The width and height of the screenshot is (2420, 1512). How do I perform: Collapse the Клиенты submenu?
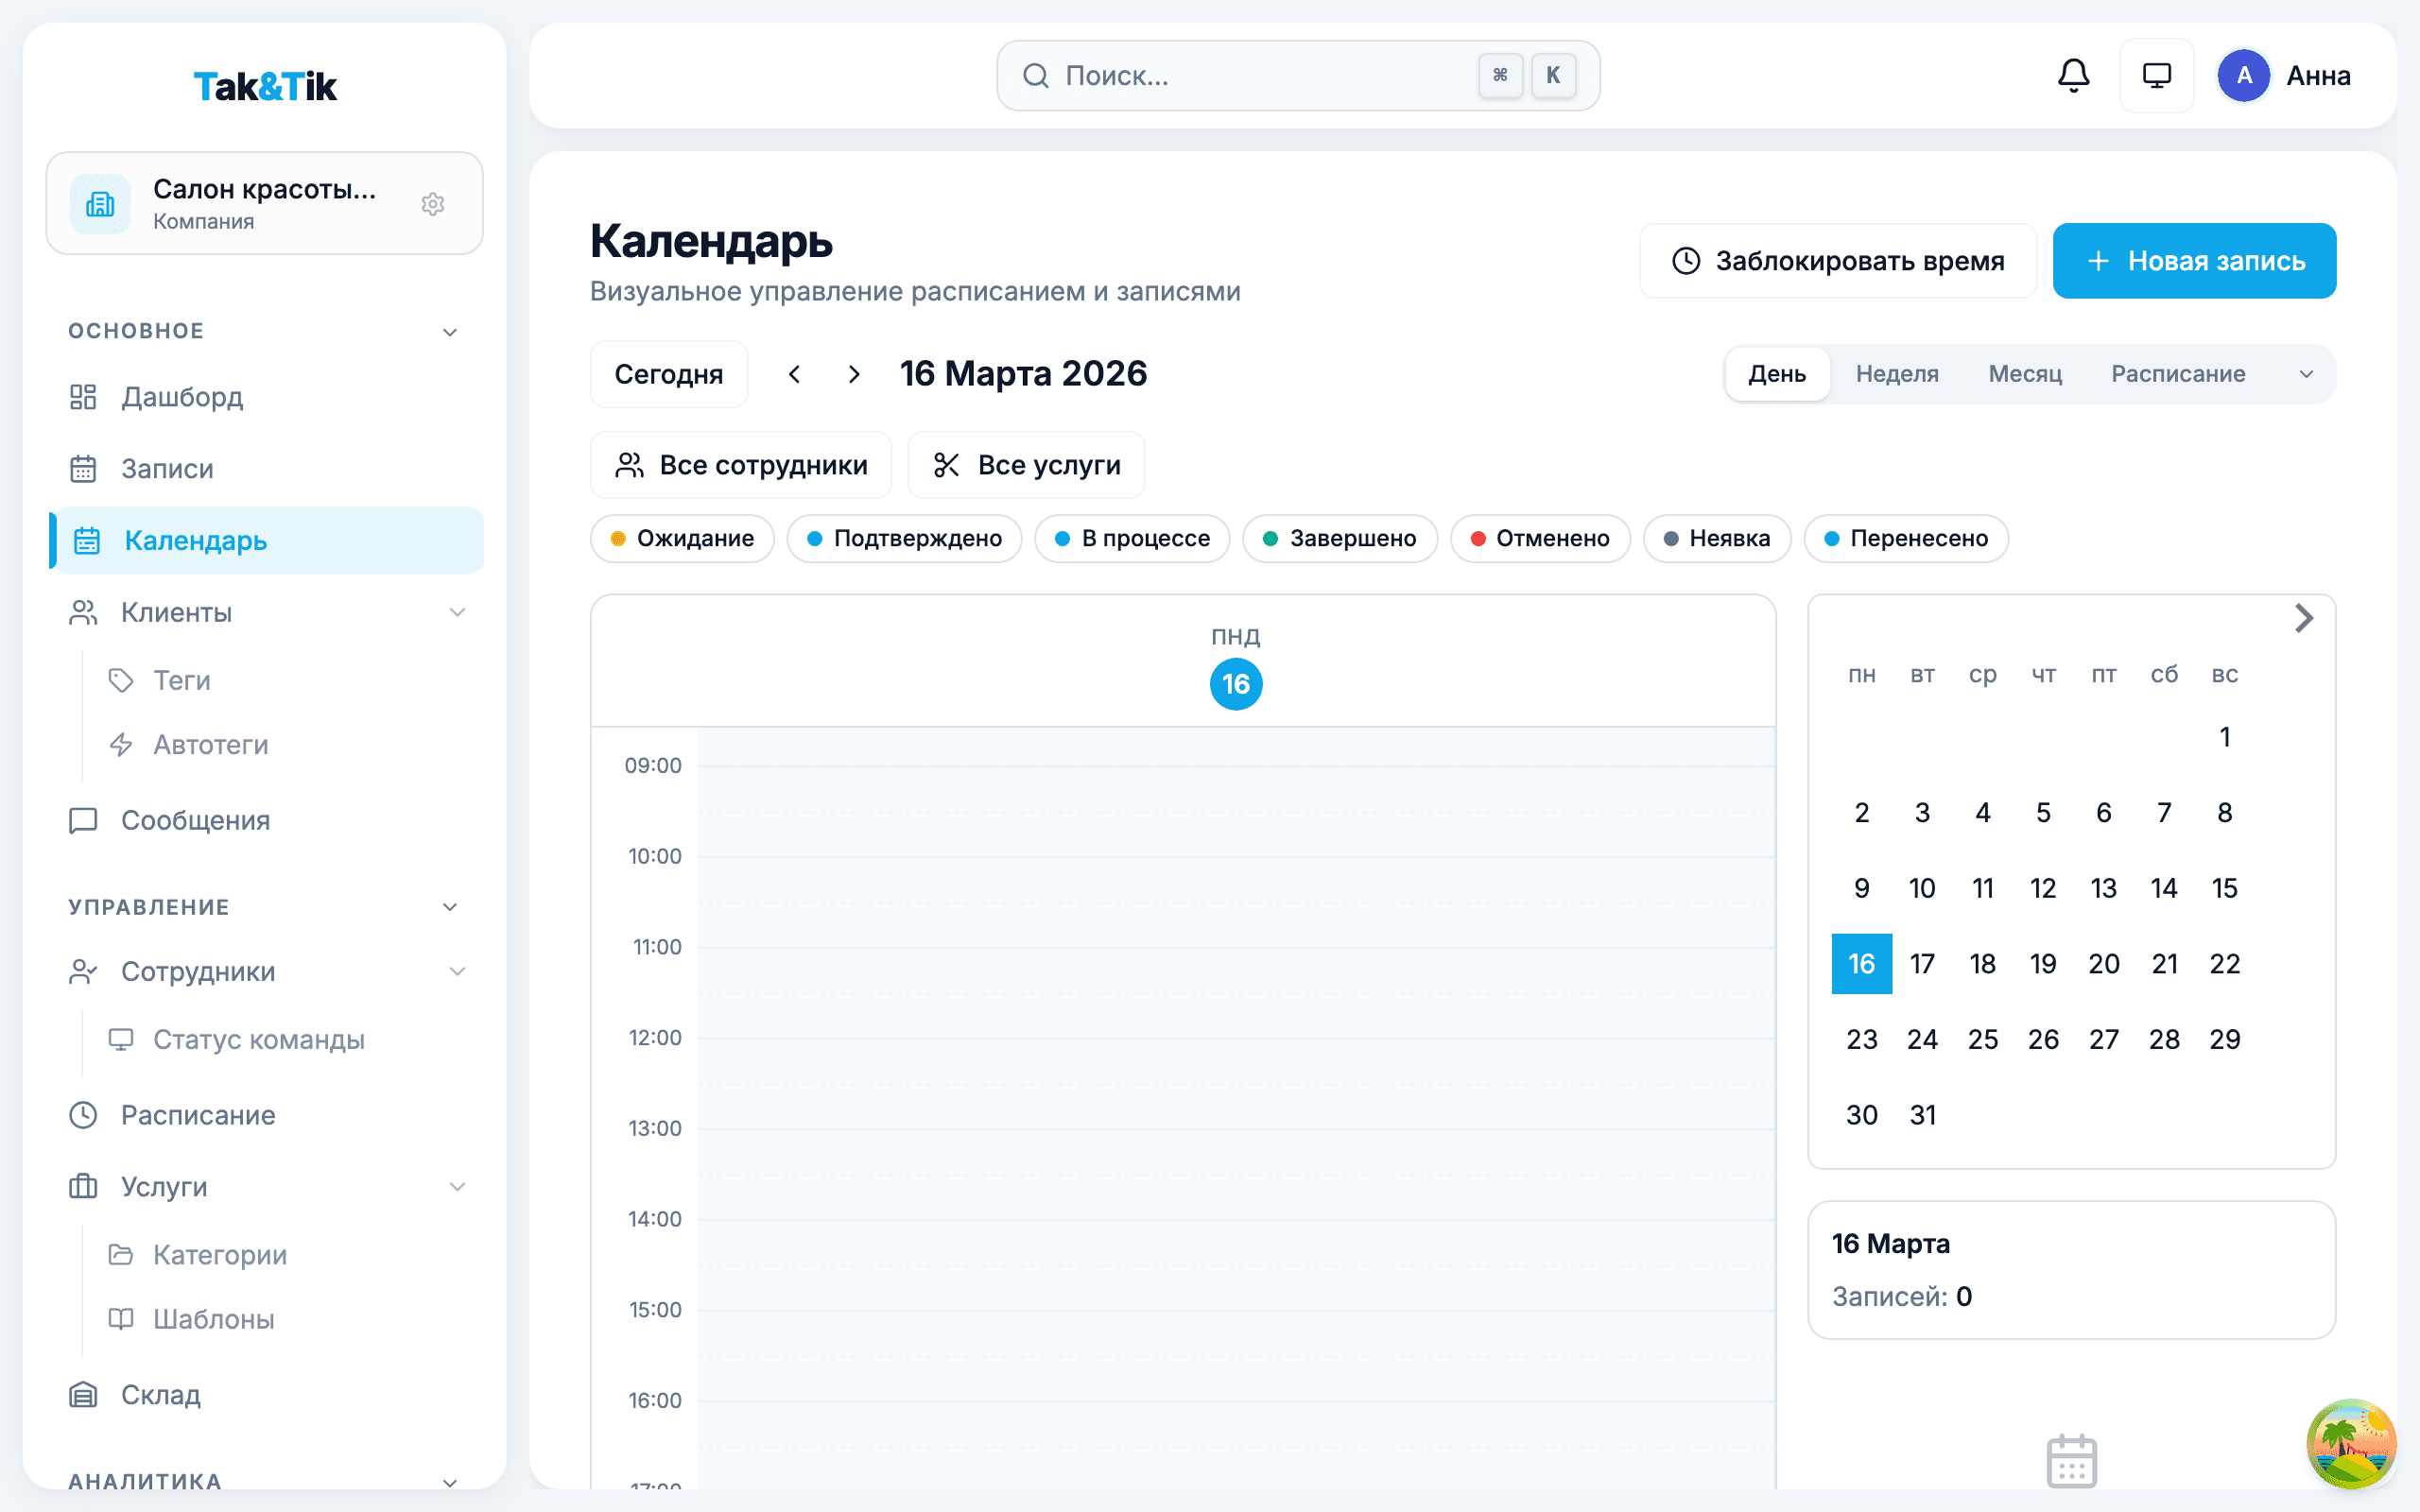[457, 612]
